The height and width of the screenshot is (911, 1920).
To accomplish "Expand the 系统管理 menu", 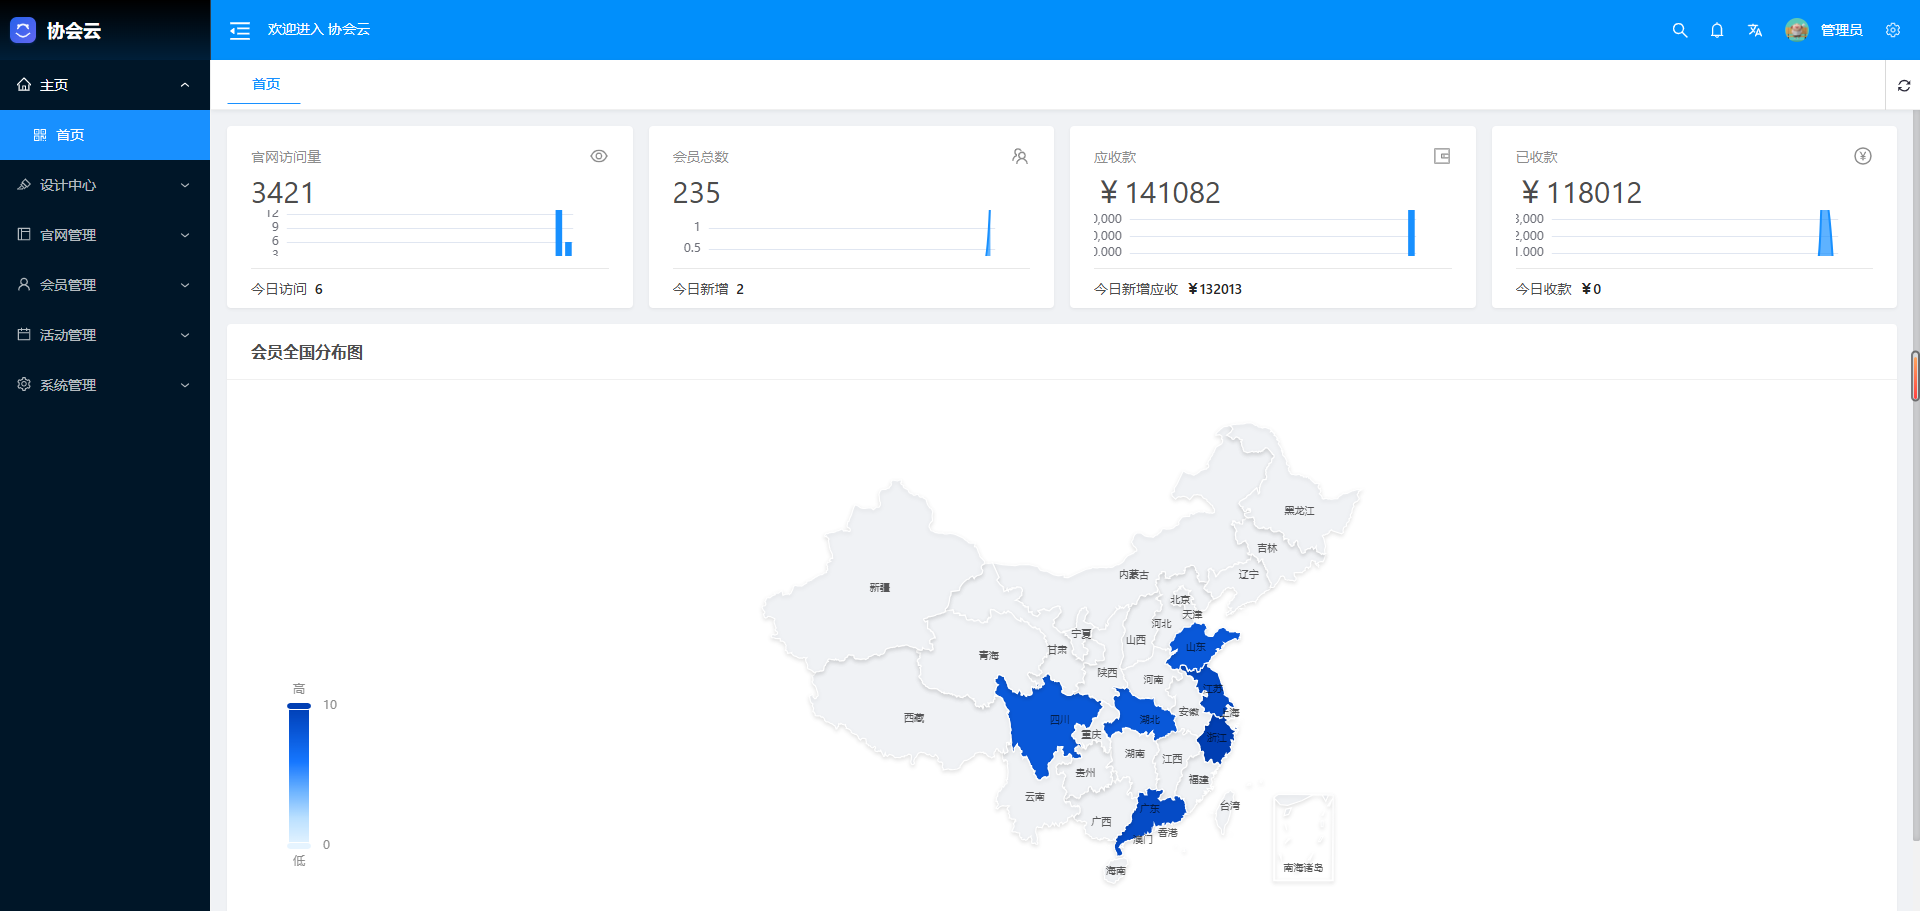I will (x=104, y=384).
